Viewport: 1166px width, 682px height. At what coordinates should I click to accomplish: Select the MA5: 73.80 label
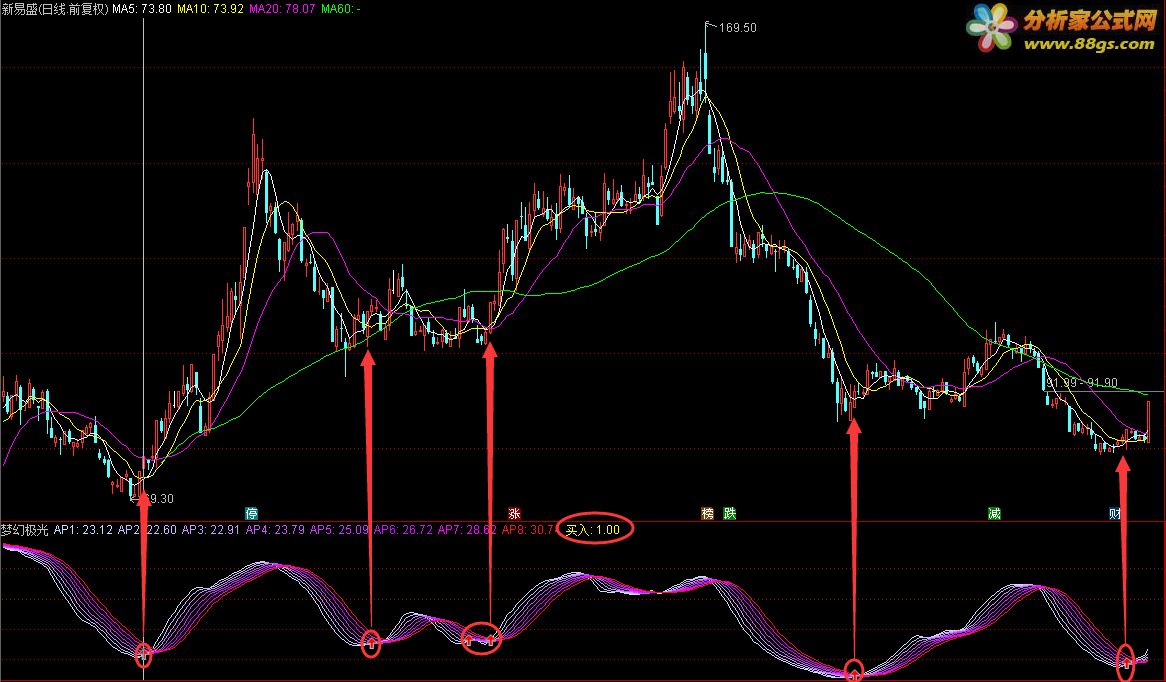point(141,9)
